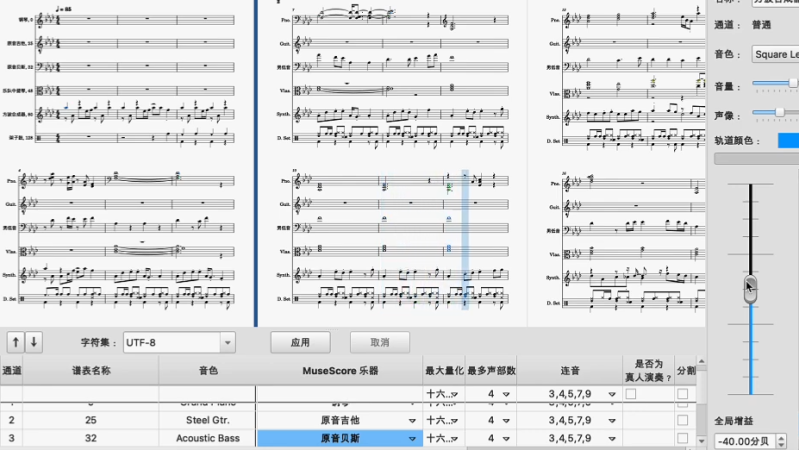Click the MuseScore 乐器 column header
This screenshot has width=799, height=450.
[x=340, y=371]
